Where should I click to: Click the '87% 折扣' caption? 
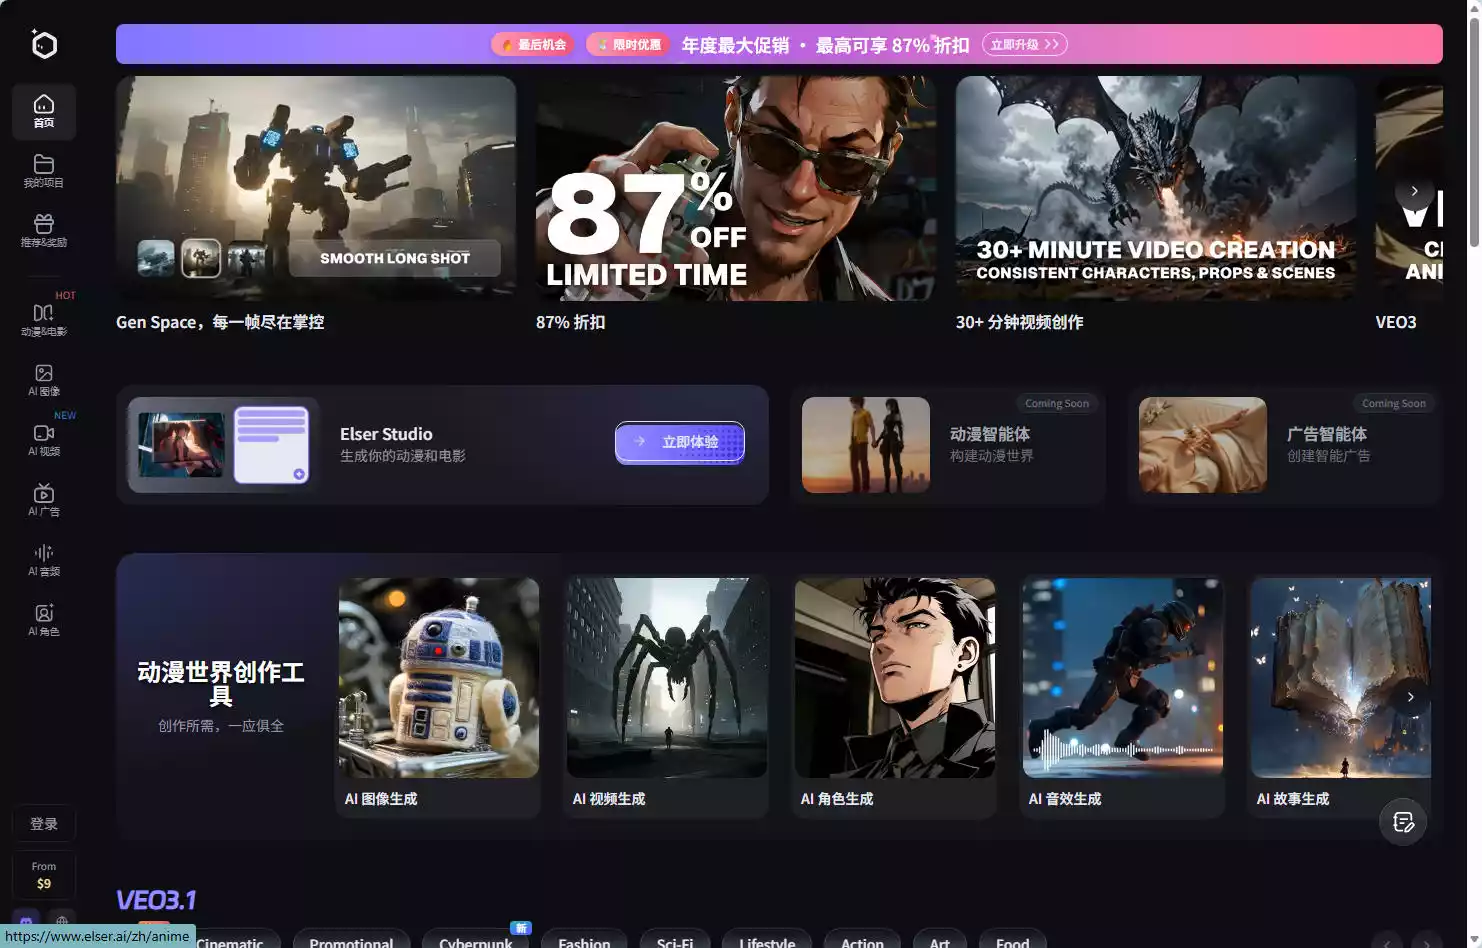(x=570, y=322)
